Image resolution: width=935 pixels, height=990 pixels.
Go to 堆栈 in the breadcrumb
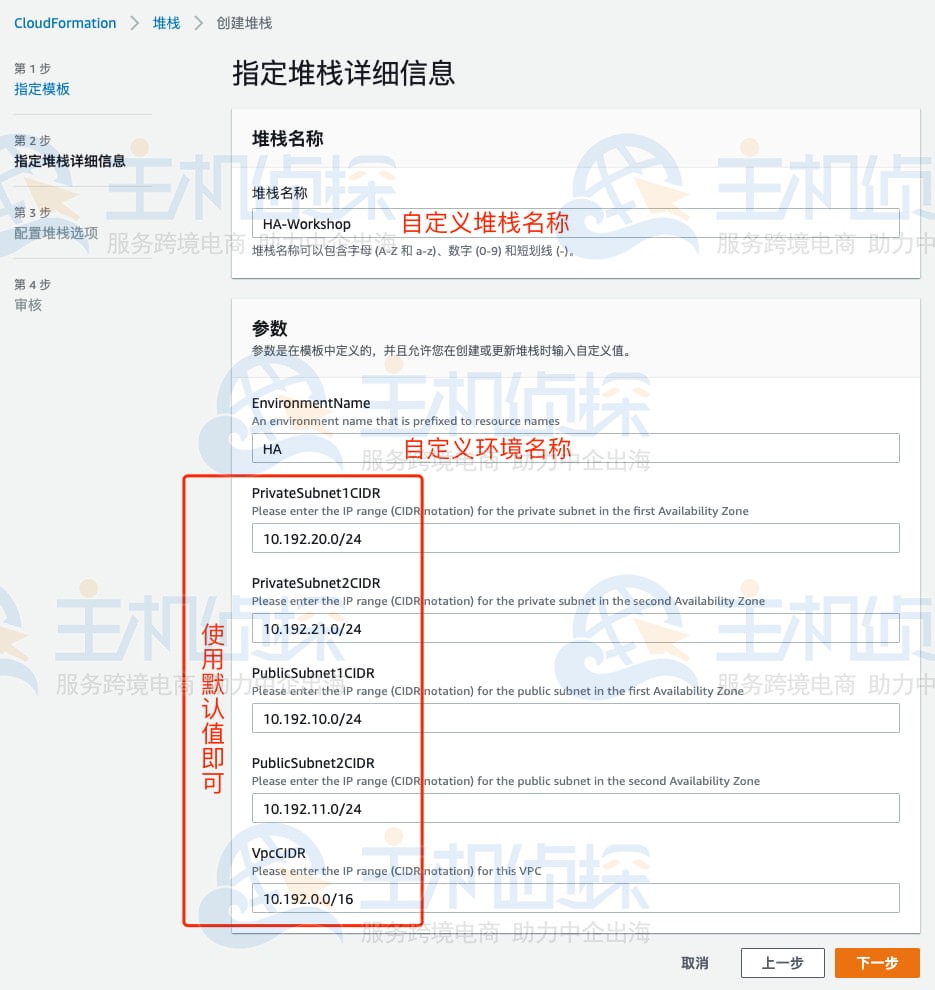[166, 23]
